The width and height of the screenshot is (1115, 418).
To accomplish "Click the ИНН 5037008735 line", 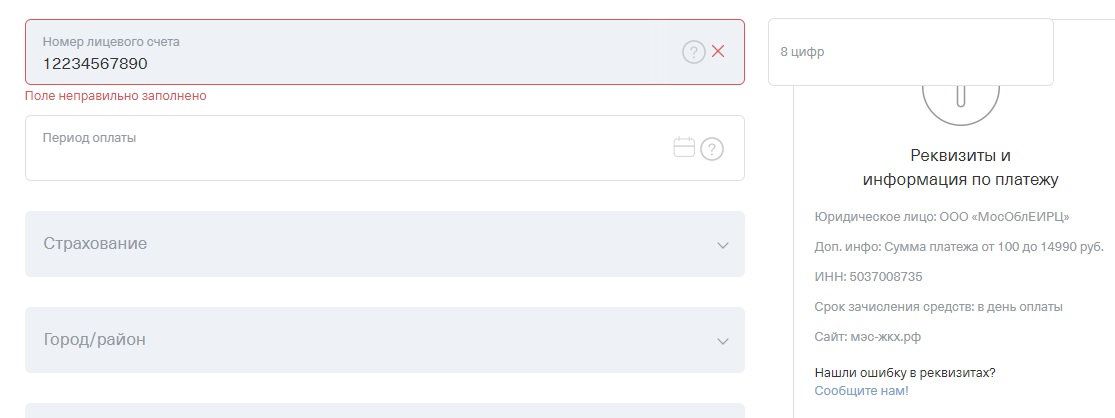I will (868, 276).
